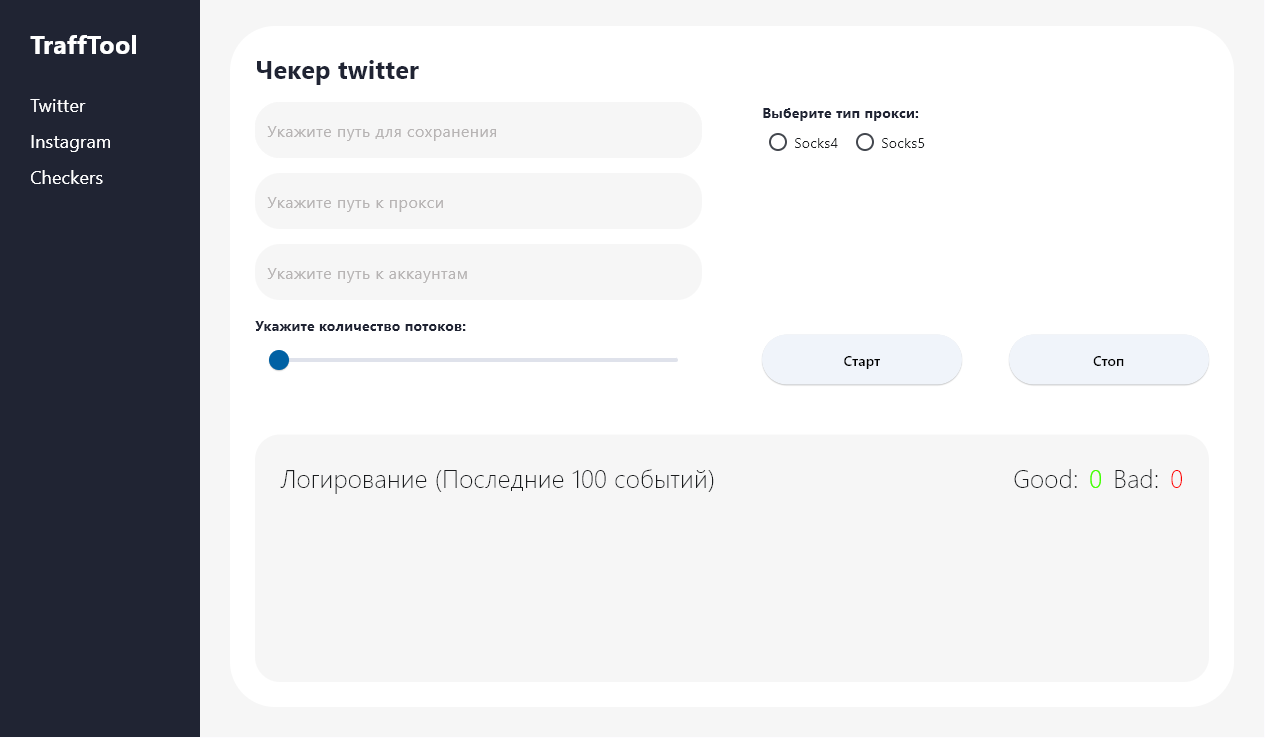Image resolution: width=1265 pixels, height=738 pixels.
Task: Switch to the Checkers section
Action: point(67,178)
